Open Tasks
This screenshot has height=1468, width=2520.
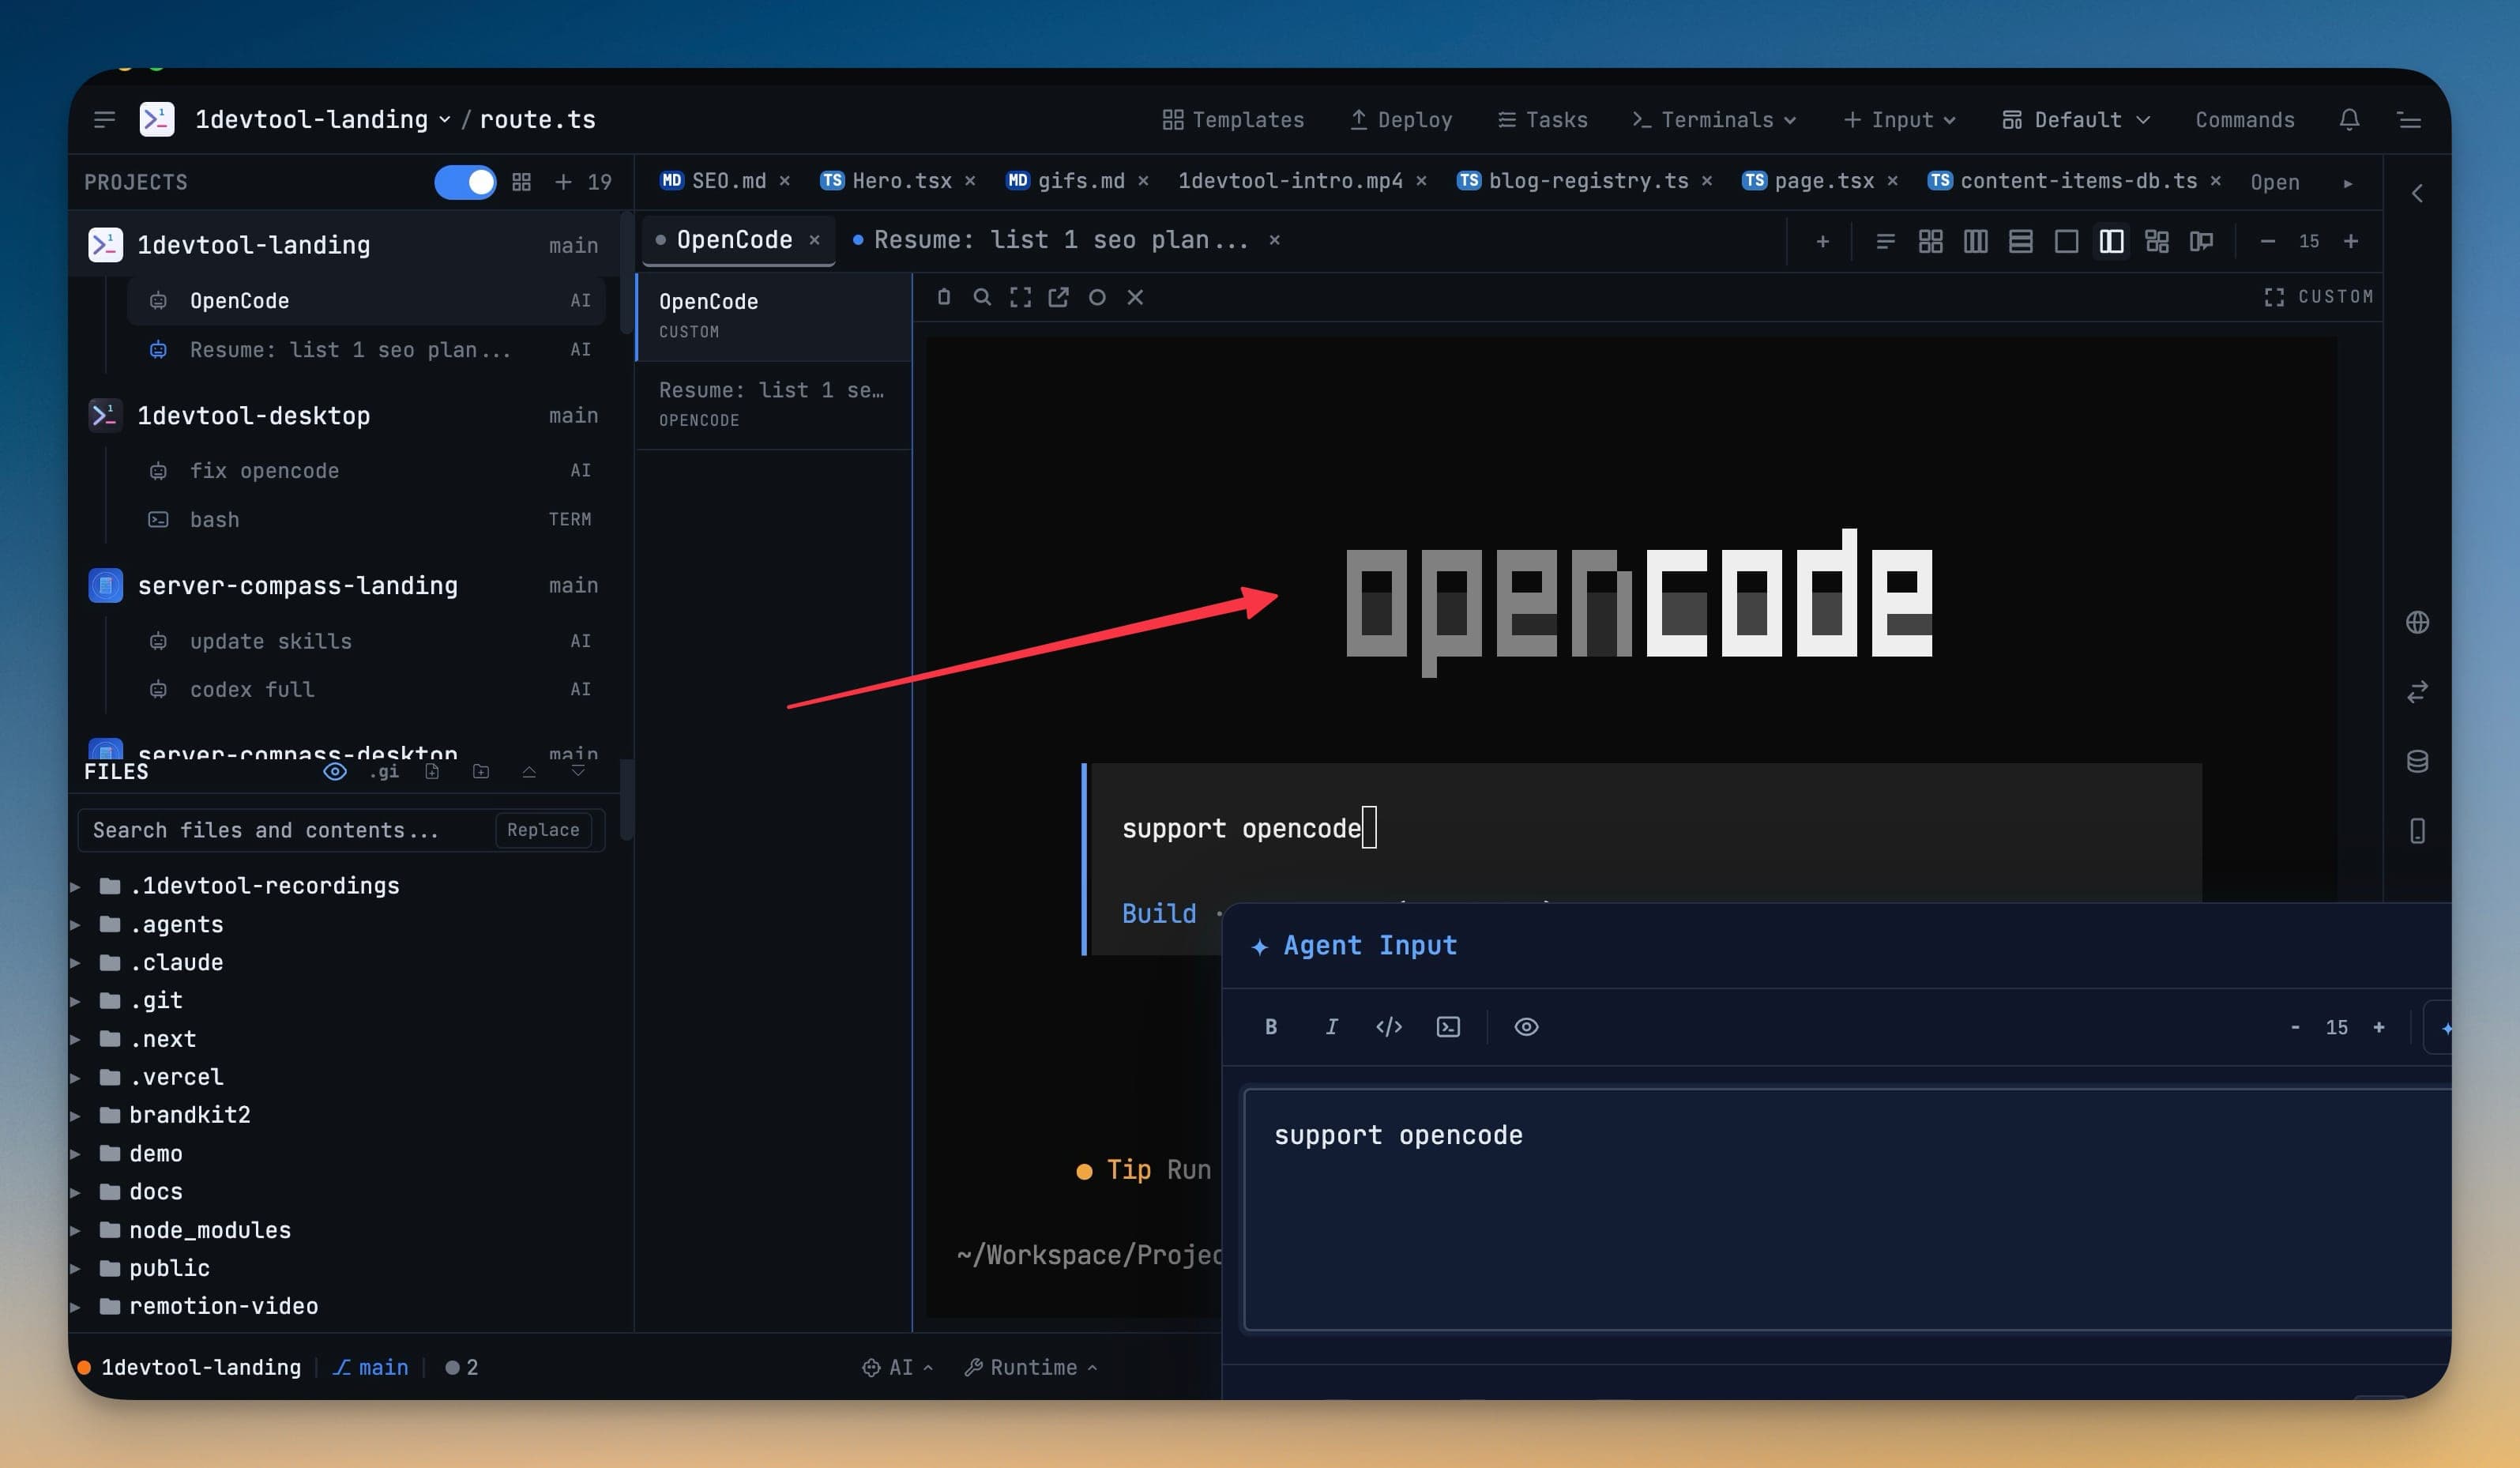(x=1542, y=120)
